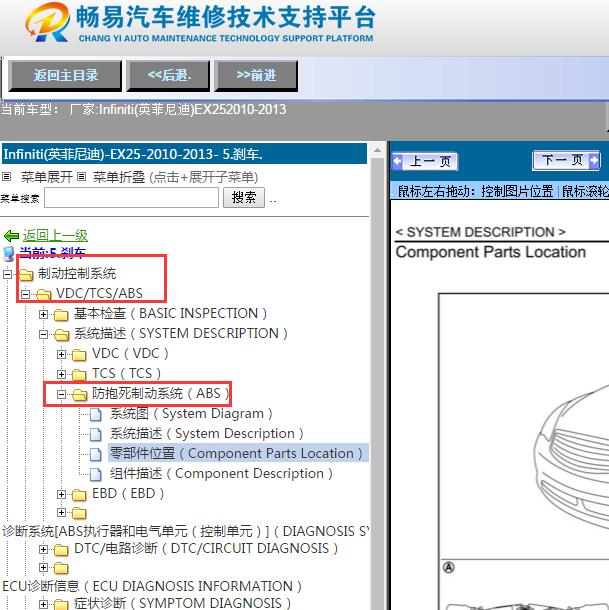Click the 基本检查 folder icon

click(x=61, y=314)
